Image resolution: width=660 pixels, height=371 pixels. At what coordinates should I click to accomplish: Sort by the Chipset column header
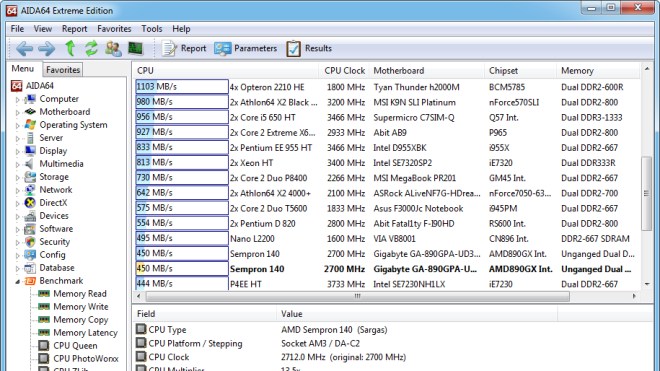click(520, 71)
